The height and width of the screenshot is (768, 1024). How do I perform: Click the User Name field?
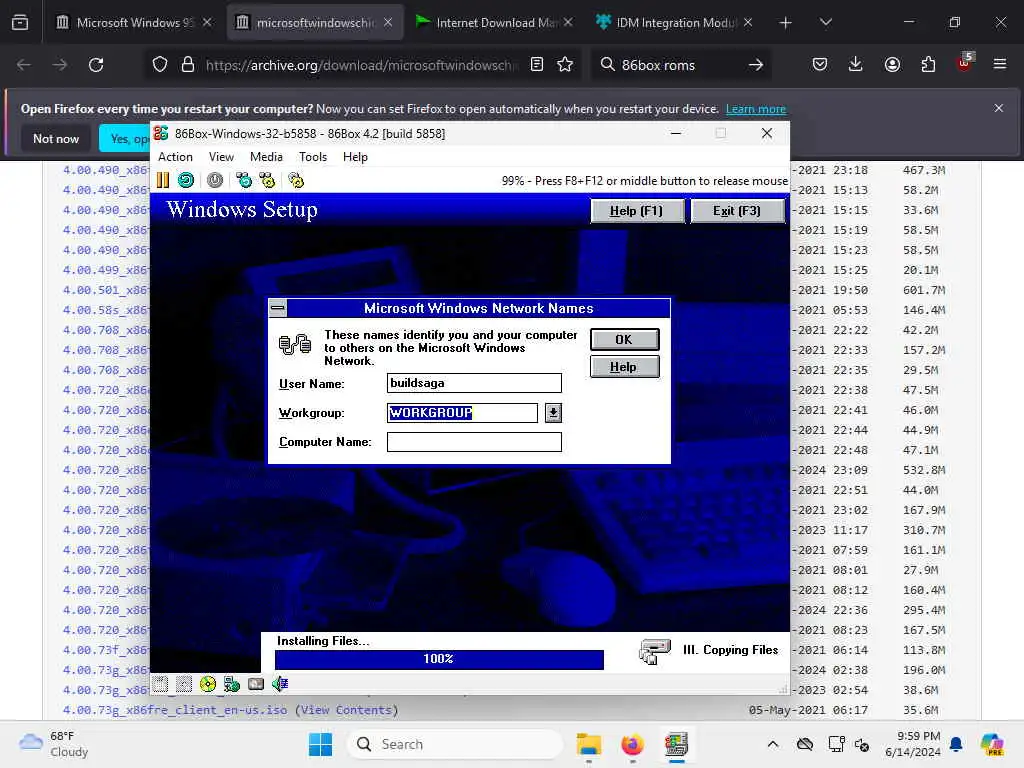pos(474,383)
